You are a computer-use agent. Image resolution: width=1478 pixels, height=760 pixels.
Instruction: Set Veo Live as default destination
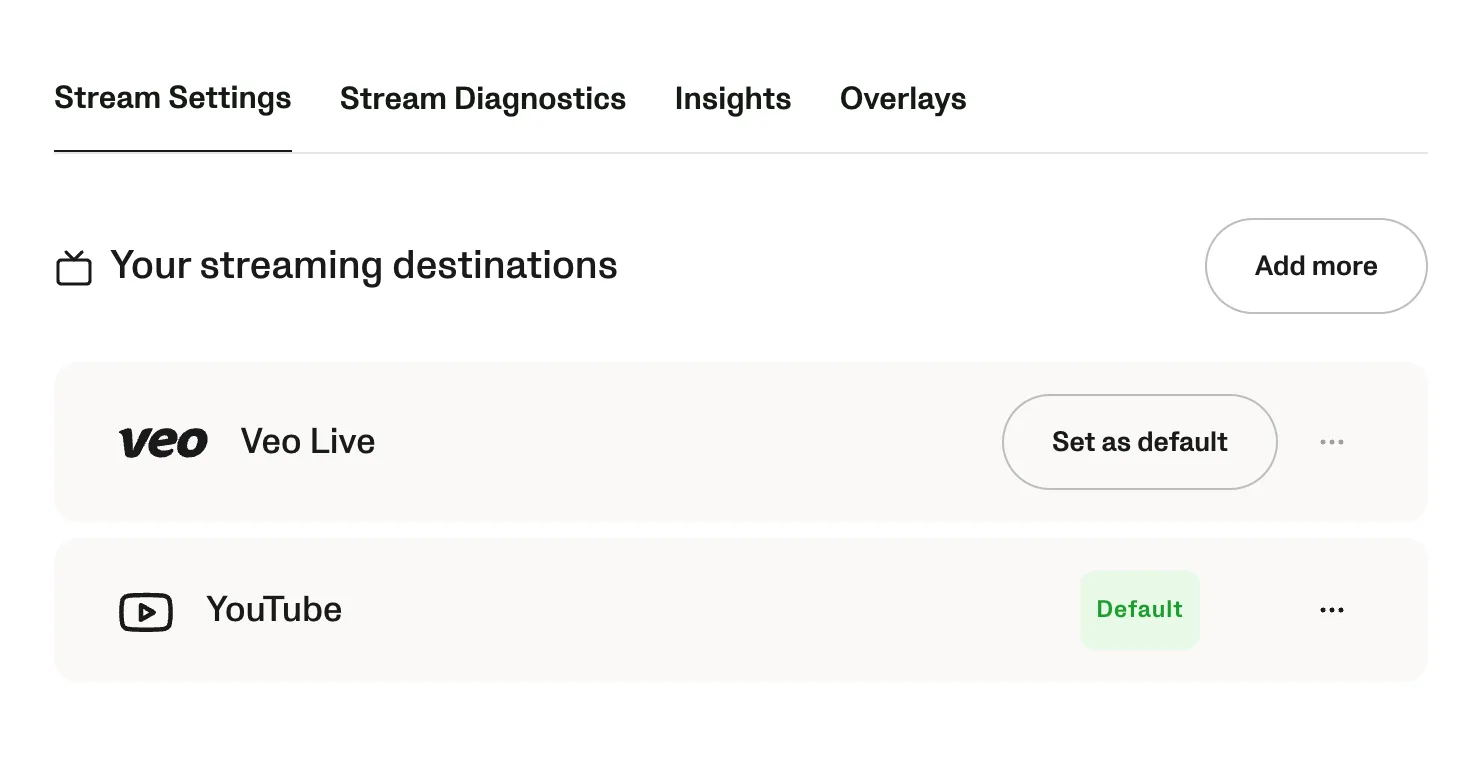[x=1139, y=442]
